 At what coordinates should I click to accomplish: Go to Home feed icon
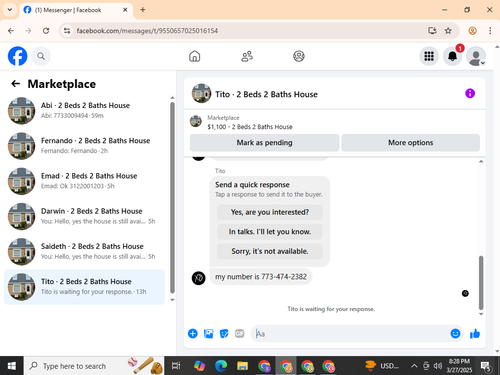pos(195,56)
